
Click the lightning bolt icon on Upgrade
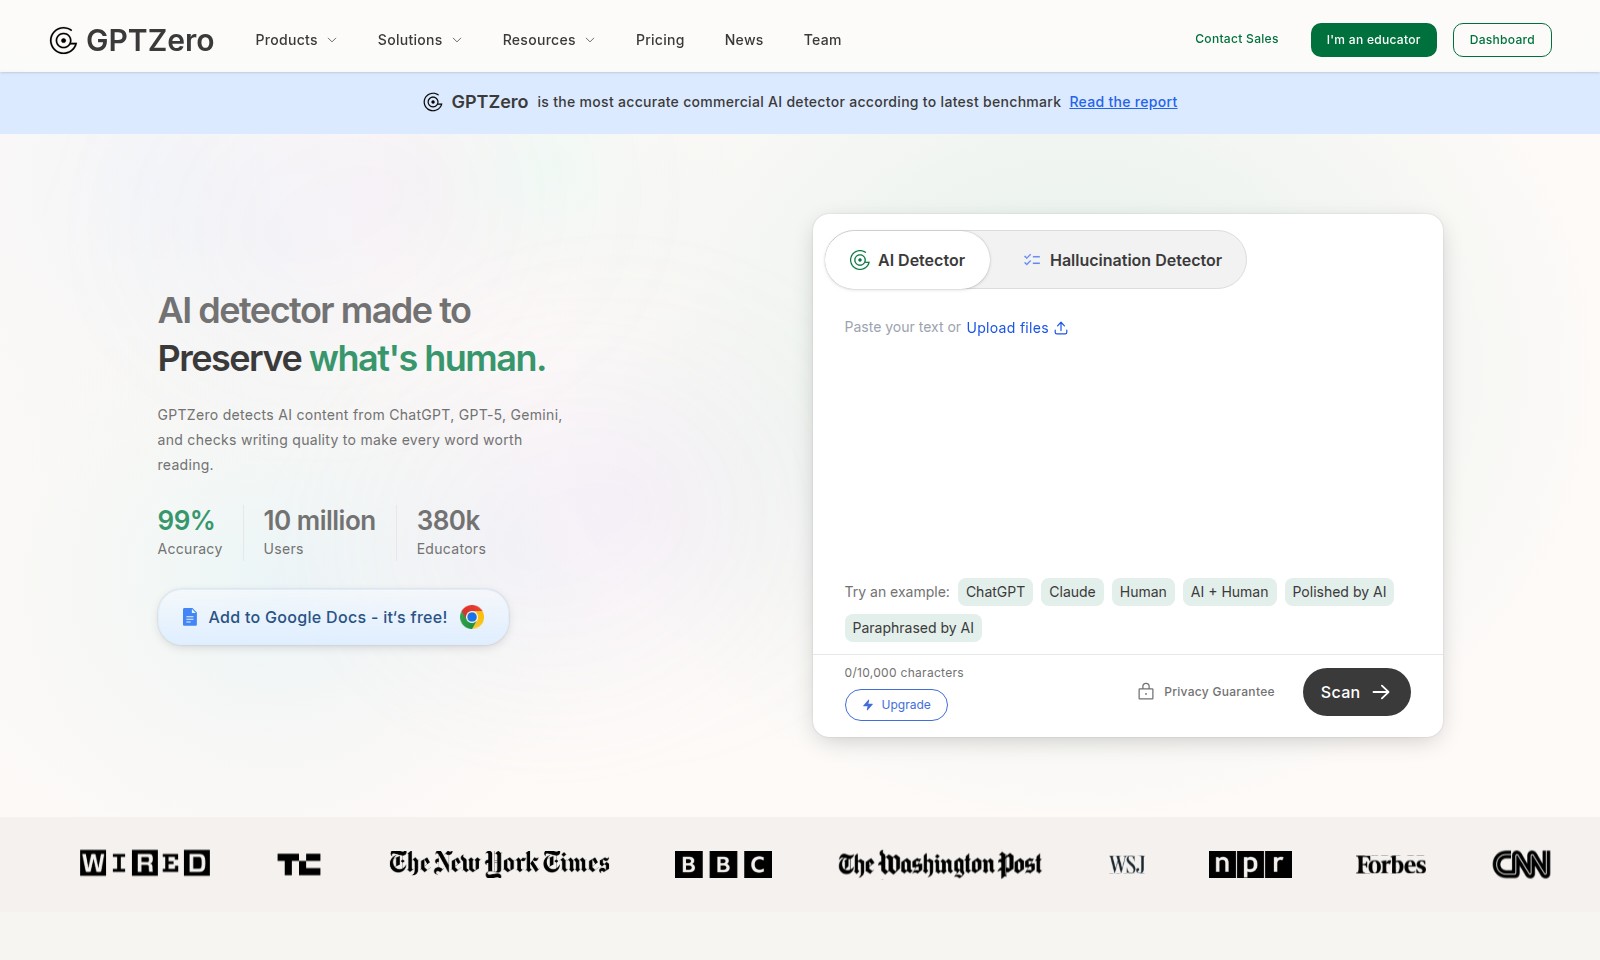click(868, 705)
